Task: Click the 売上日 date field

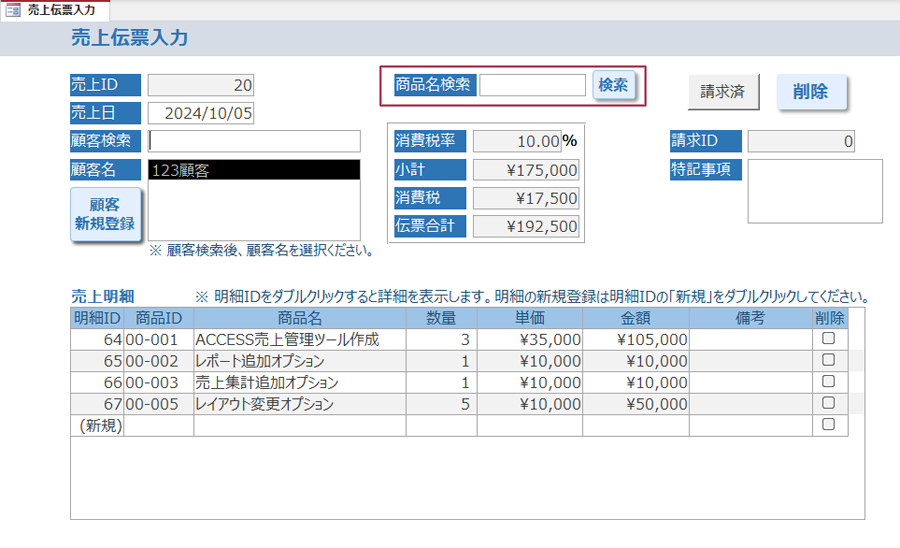Action: (x=201, y=113)
